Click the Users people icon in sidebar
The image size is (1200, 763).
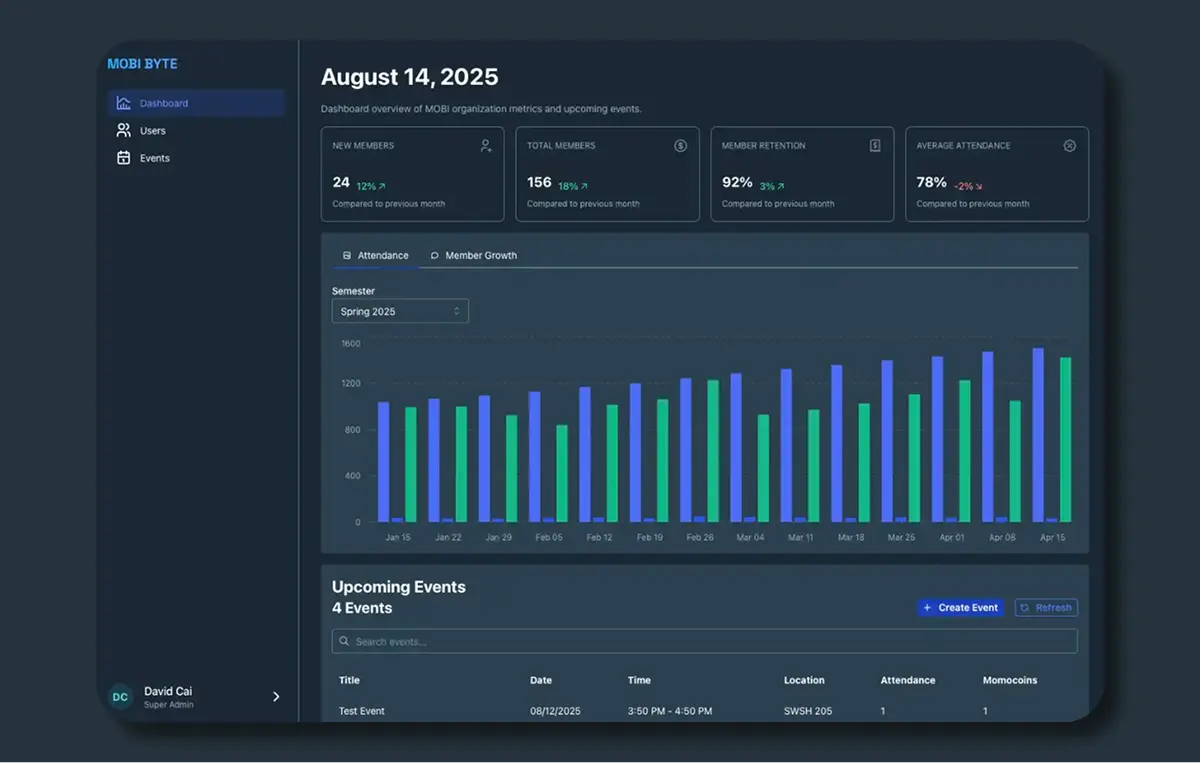123,130
